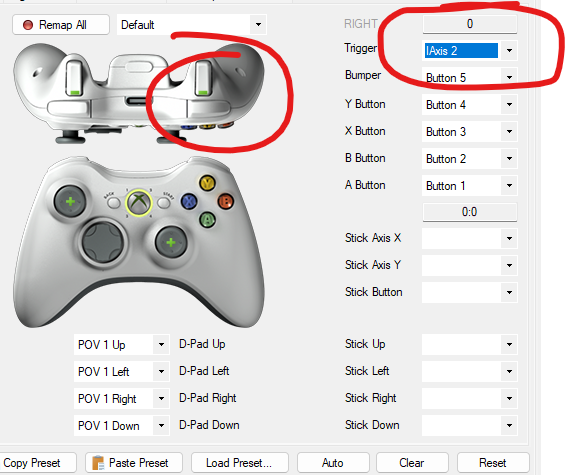Image resolution: width=568 pixels, height=475 pixels.
Task: Open the POV 1 Up D-Pad dropdown
Action: pos(161,345)
